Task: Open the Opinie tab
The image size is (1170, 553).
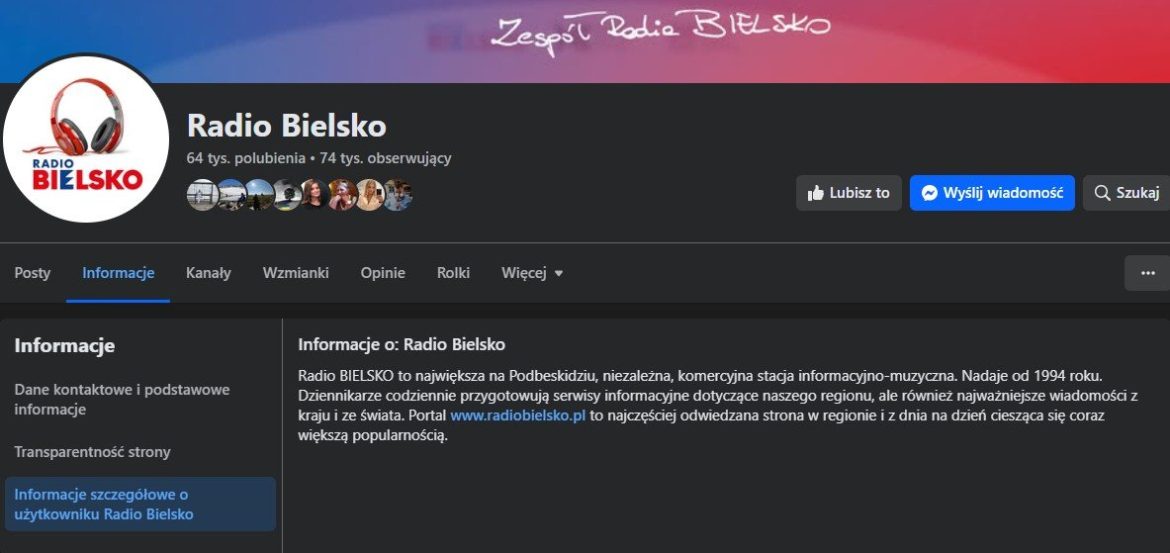Action: point(383,273)
